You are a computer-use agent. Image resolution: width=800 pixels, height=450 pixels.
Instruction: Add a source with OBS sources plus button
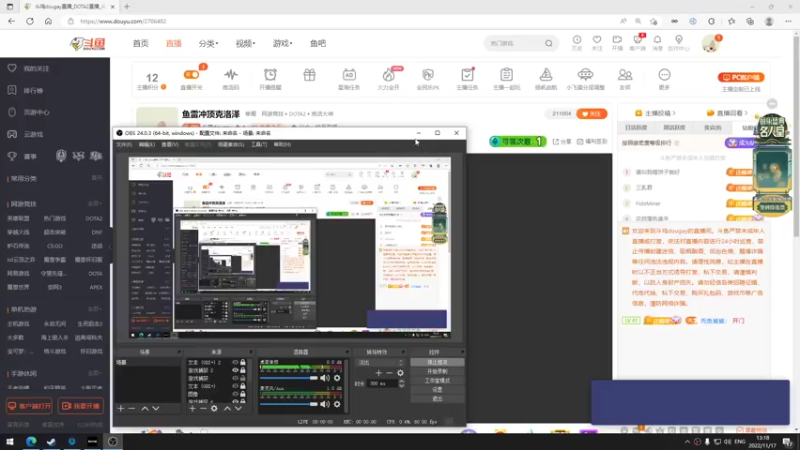tap(192, 408)
